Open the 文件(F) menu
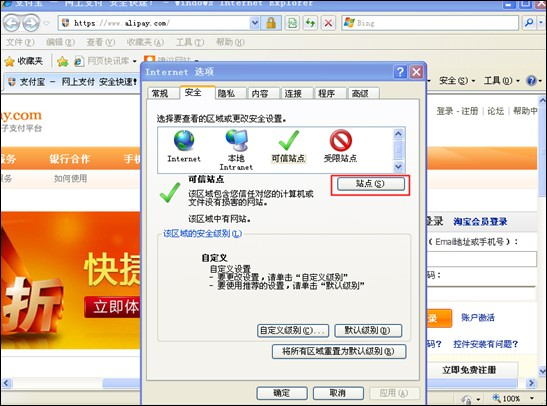 click(x=20, y=42)
